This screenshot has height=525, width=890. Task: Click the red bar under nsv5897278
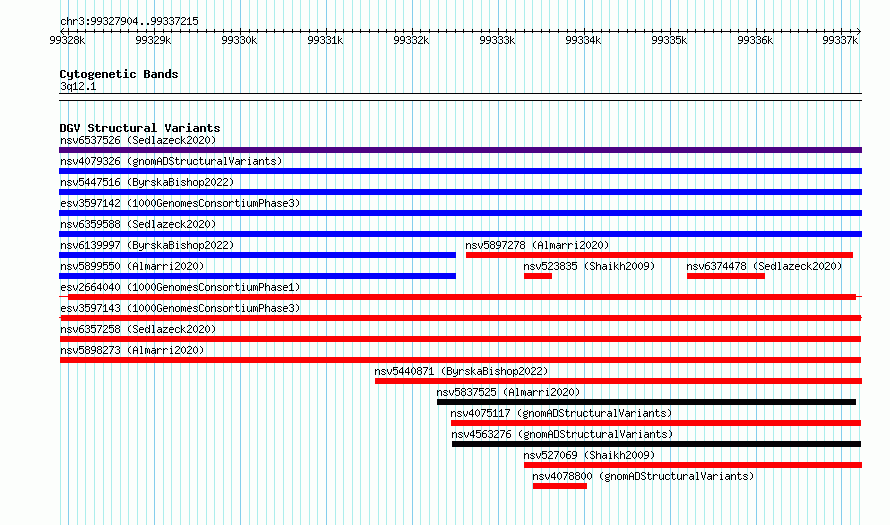tap(660, 255)
